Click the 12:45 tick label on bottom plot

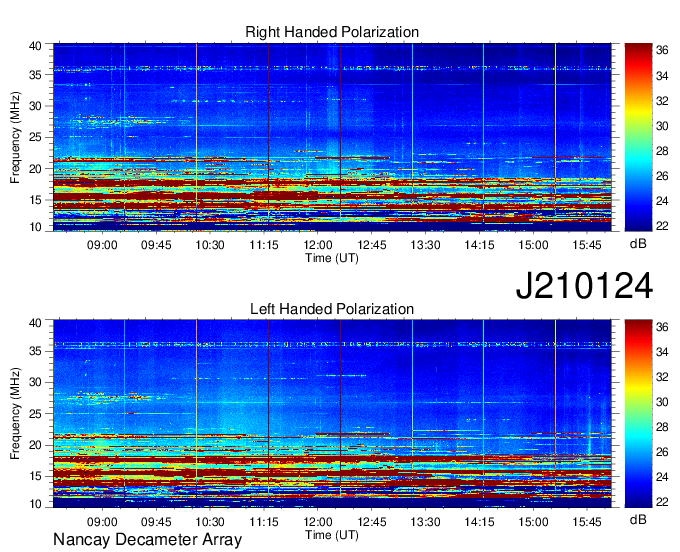coord(372,522)
